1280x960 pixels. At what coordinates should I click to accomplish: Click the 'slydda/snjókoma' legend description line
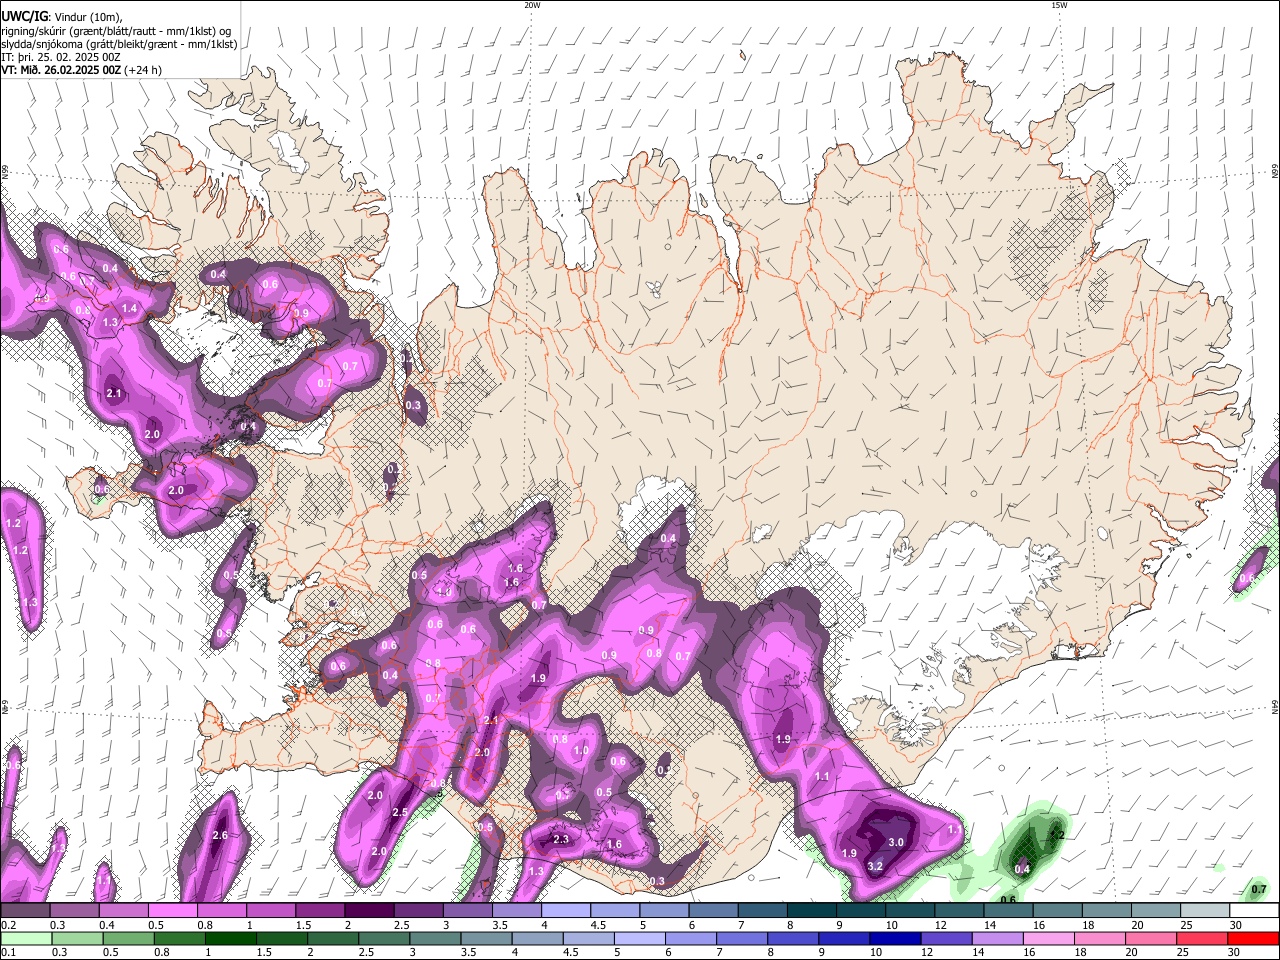[x=119, y=44]
